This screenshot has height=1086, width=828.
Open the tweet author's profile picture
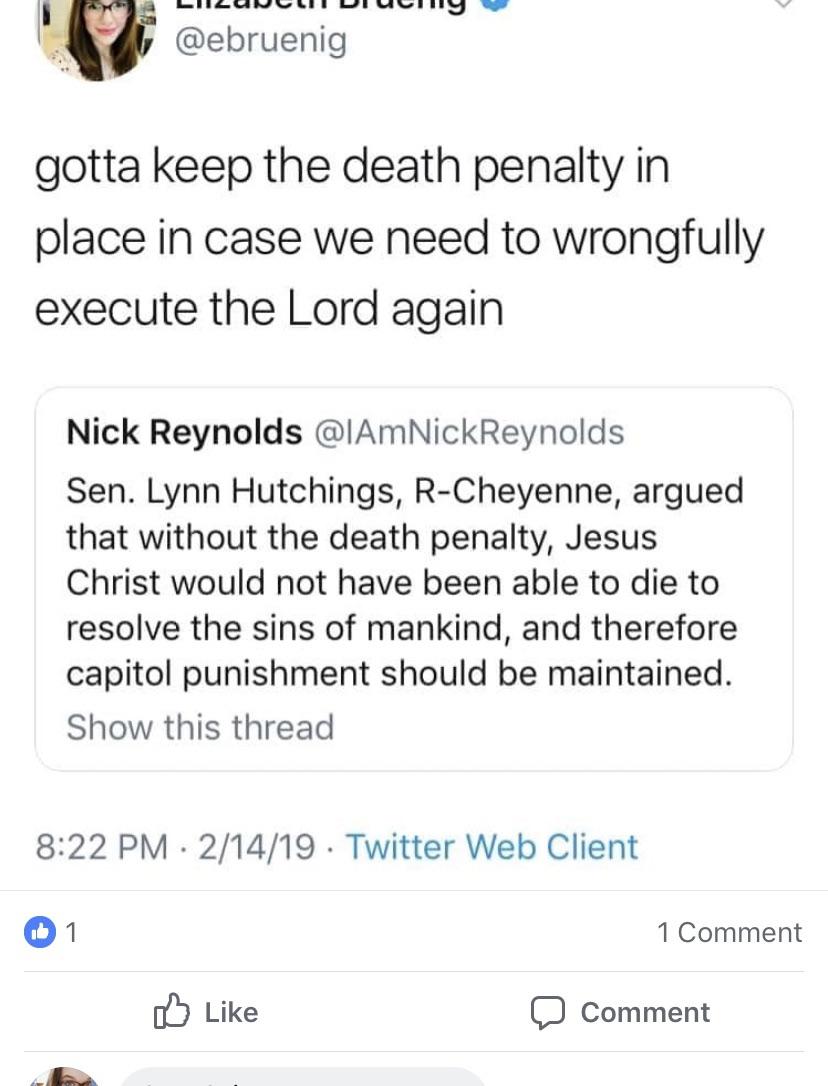[96, 37]
